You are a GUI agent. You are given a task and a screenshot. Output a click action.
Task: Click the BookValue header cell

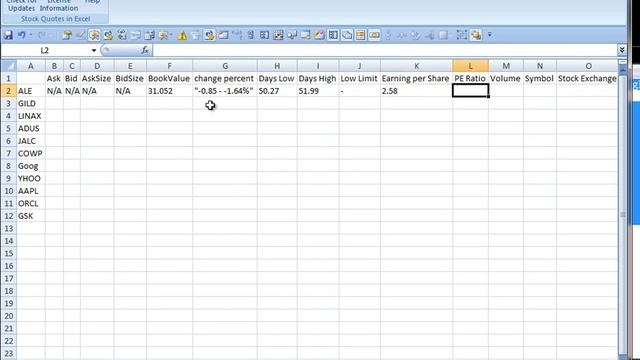point(169,78)
